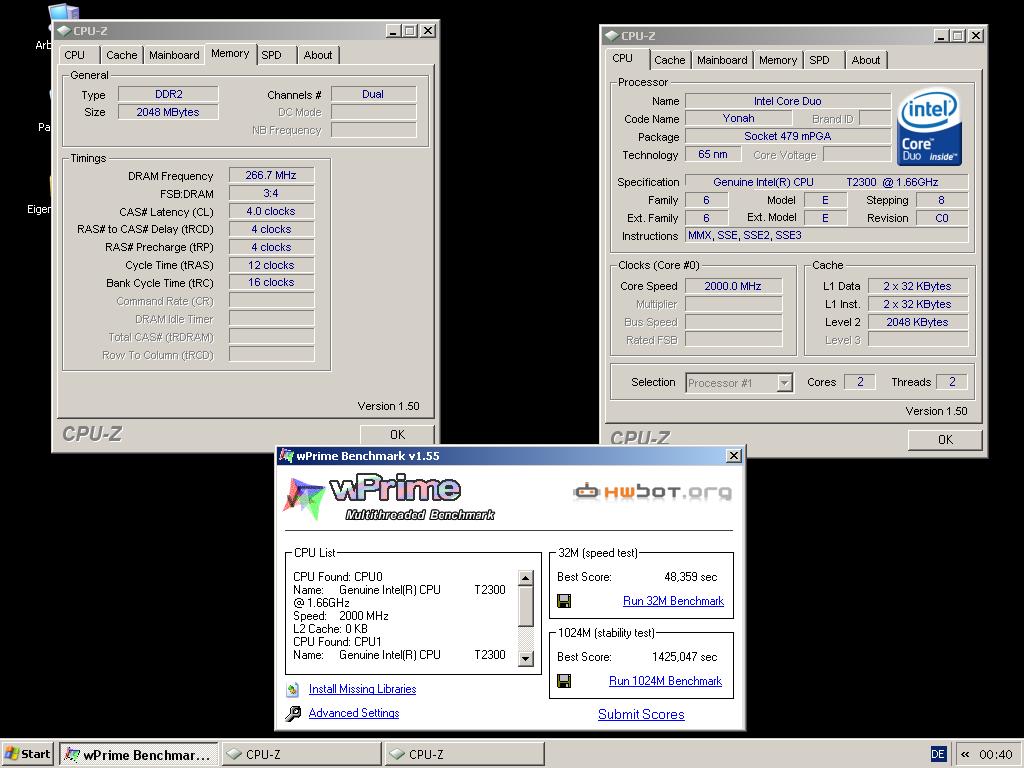
Task: Click the processor Name field Intel Core Duo
Action: 788,101
